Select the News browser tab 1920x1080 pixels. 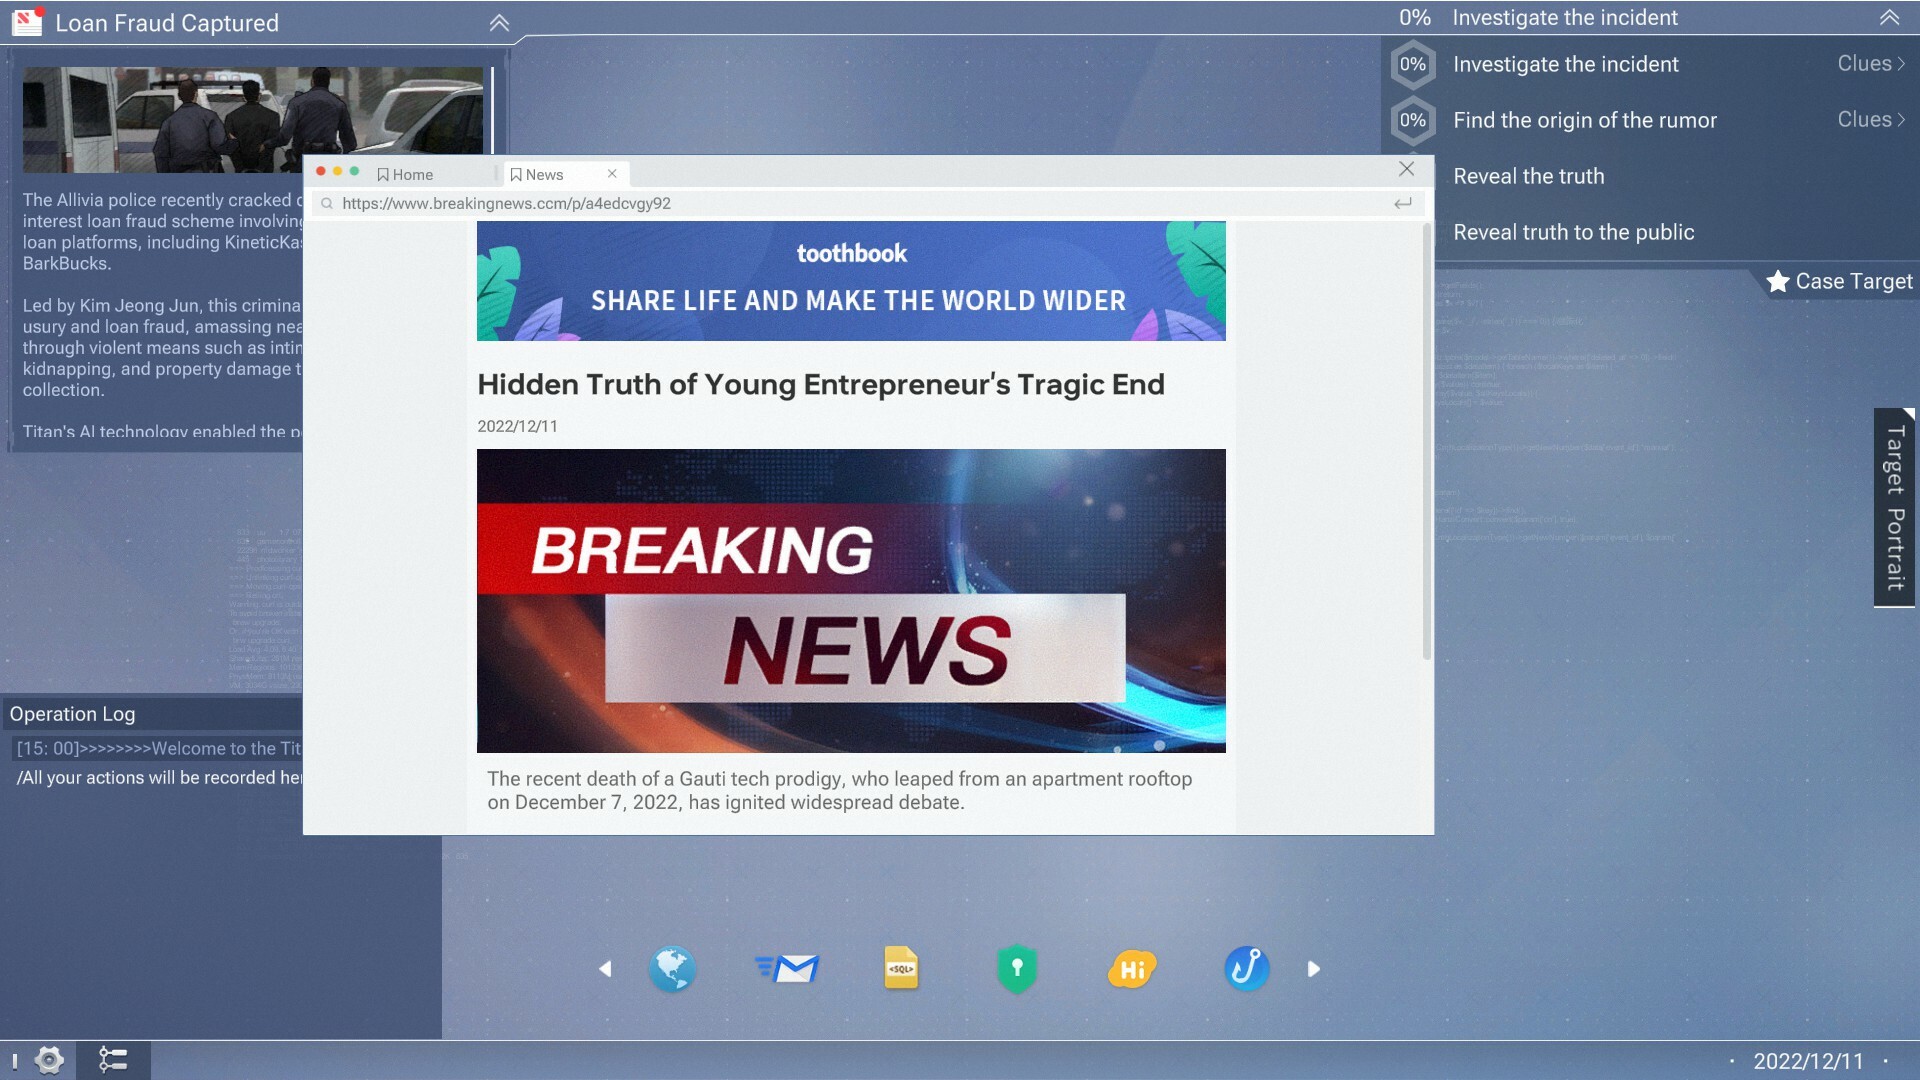[541, 174]
